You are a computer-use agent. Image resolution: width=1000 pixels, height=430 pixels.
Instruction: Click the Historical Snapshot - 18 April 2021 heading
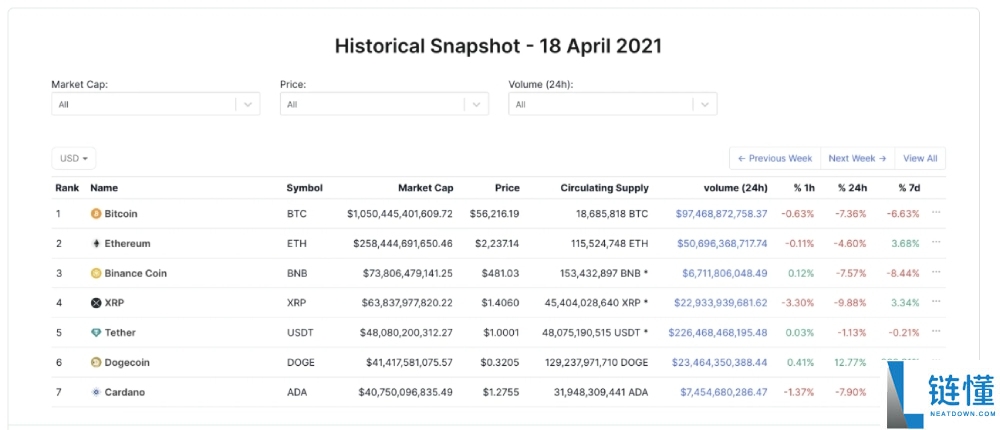[x=499, y=47]
